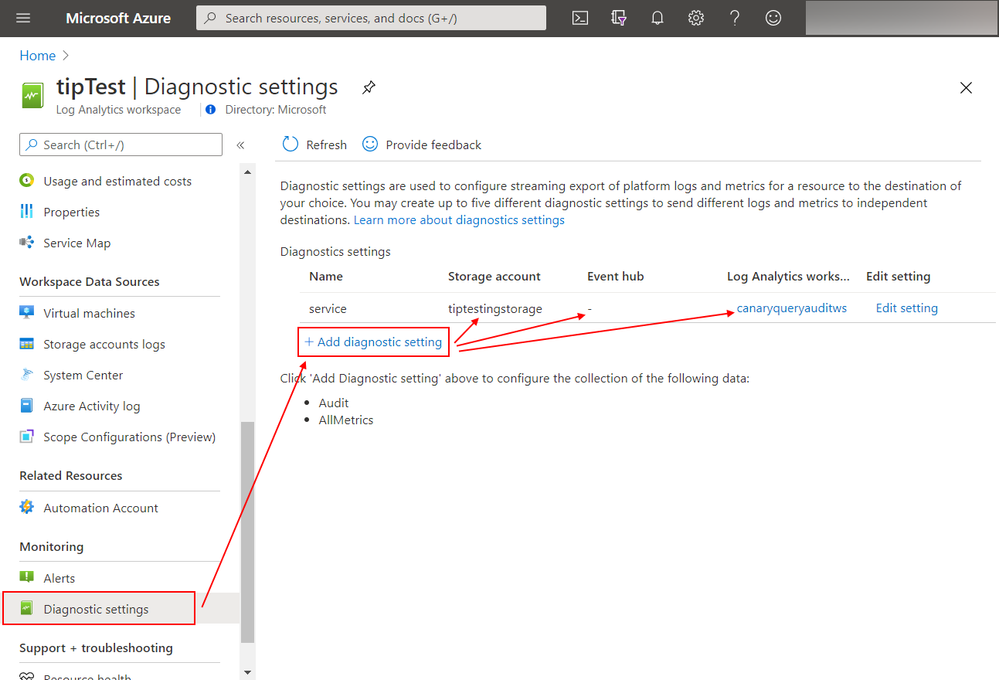This screenshot has height=680, width=999.
Task: Click the tipTest workspace icon
Action: 32,96
